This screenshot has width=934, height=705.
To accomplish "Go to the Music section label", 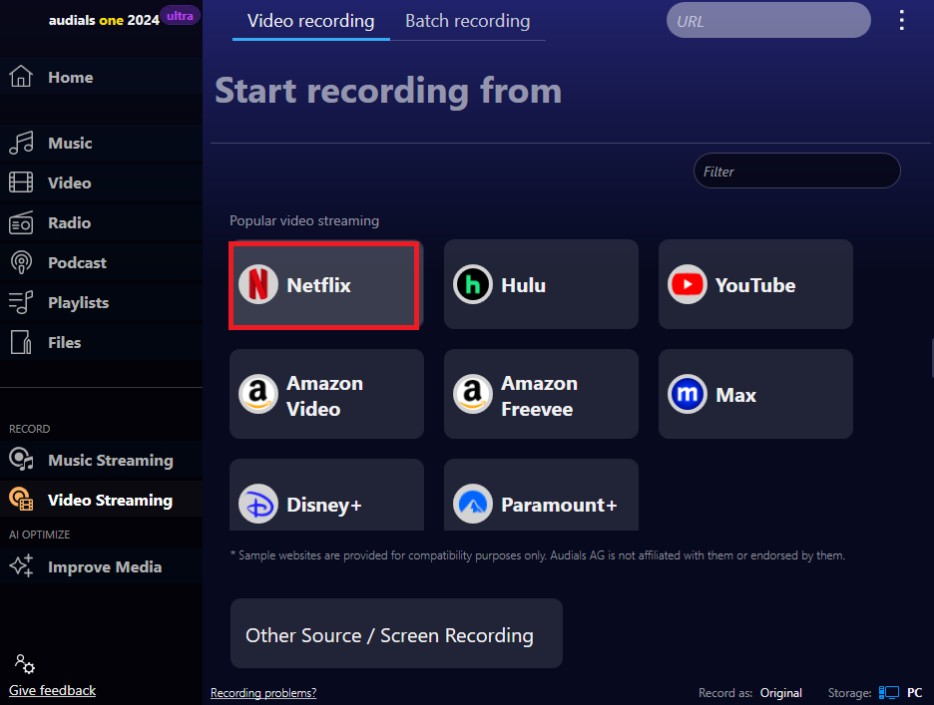I will pos(70,143).
